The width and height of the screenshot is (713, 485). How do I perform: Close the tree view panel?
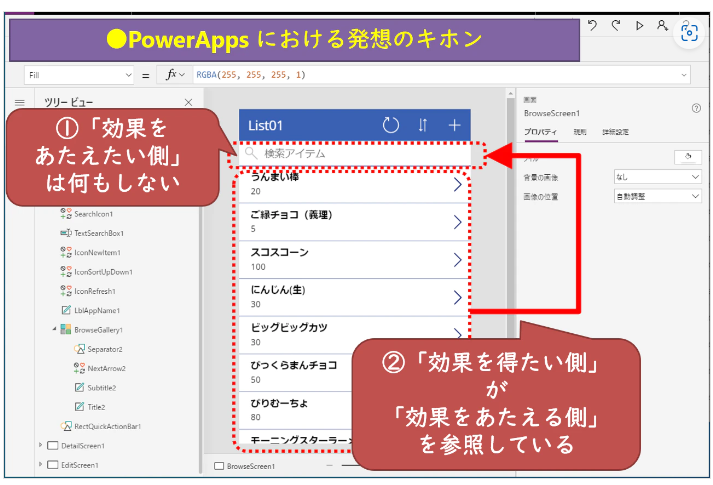click(188, 102)
